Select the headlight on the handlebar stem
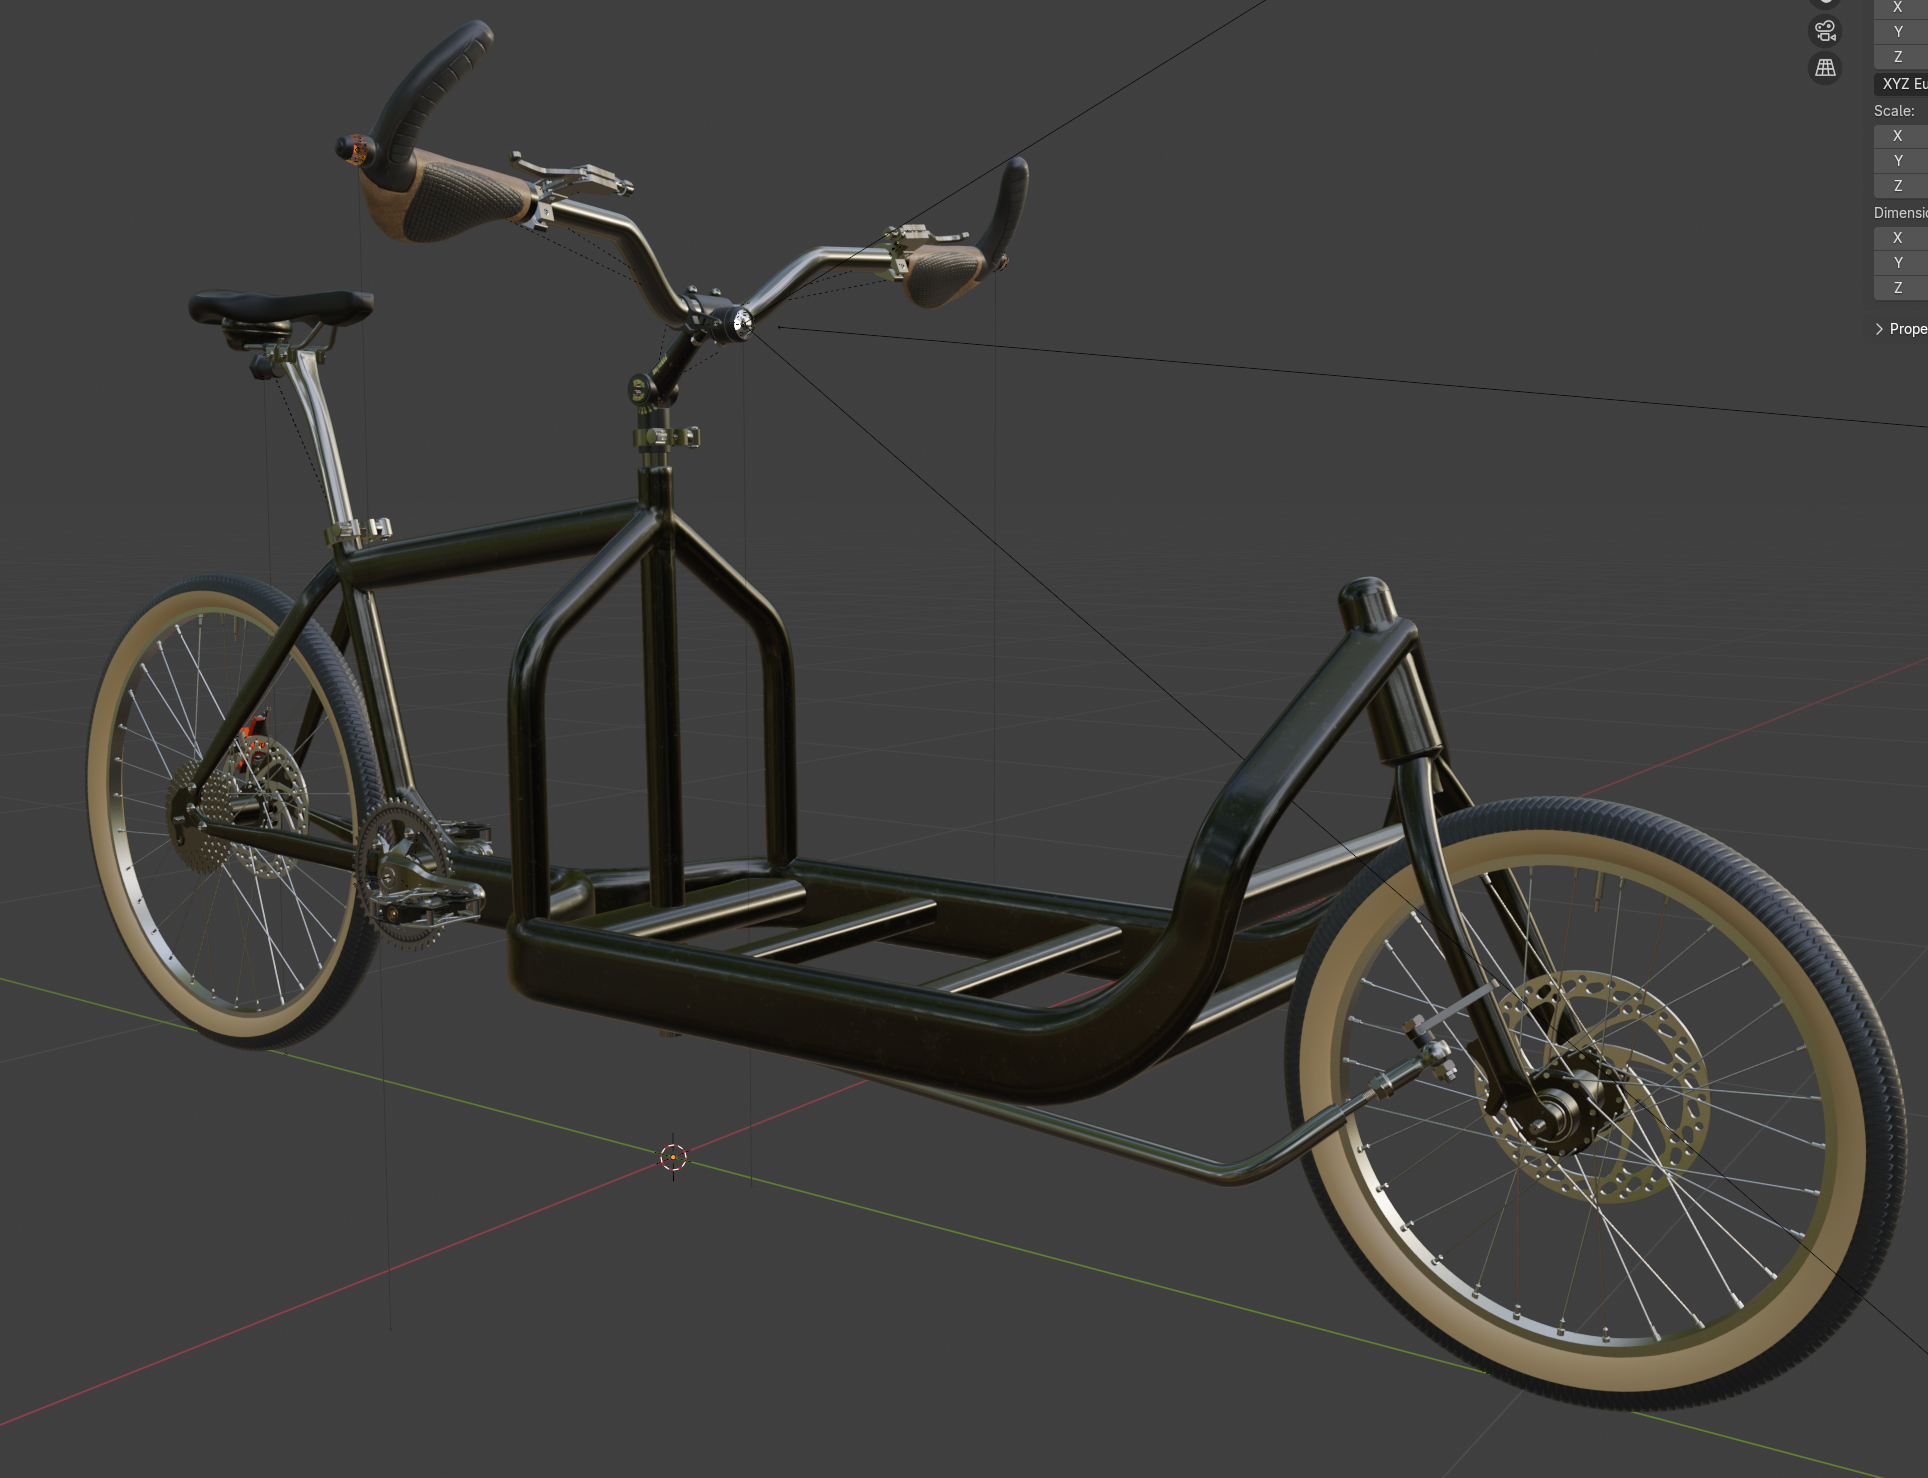The image size is (1928, 1478). [741, 322]
